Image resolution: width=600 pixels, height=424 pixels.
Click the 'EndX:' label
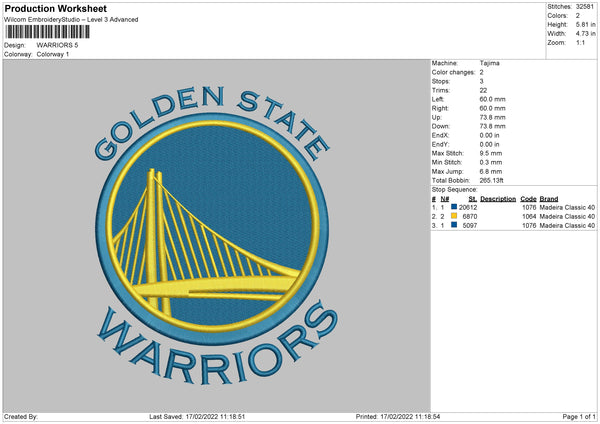[x=440, y=135]
